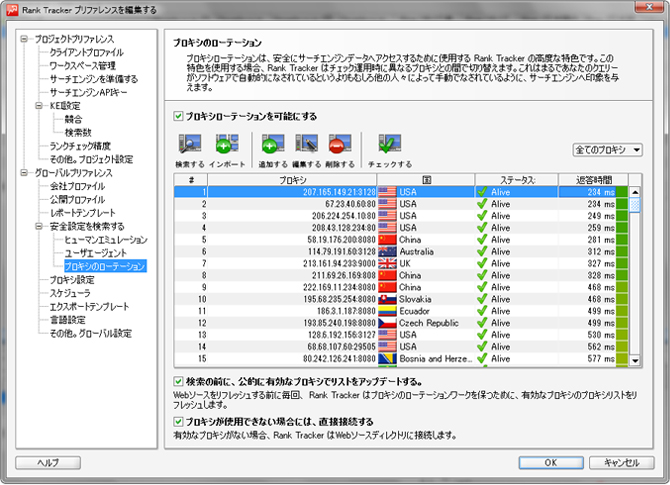This screenshot has width=670, height=485.
Task: Collapse the プロジェクトプリファレンス tree node
Action: pos(24,39)
